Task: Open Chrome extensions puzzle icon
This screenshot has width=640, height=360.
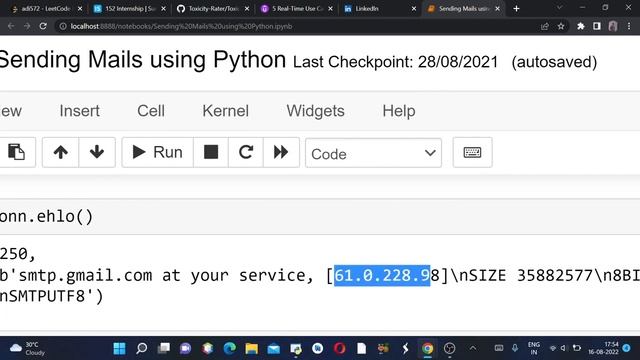Action: [580, 26]
